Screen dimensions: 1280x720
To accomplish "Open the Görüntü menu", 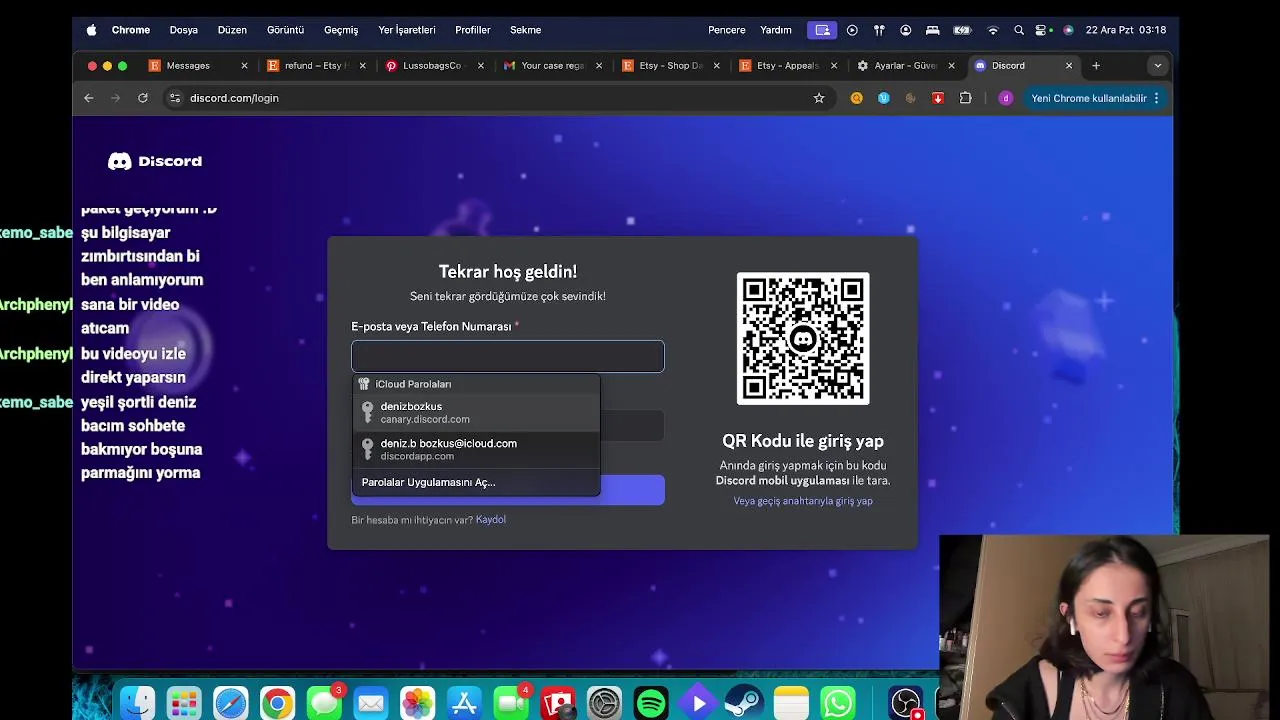I will (x=285, y=30).
